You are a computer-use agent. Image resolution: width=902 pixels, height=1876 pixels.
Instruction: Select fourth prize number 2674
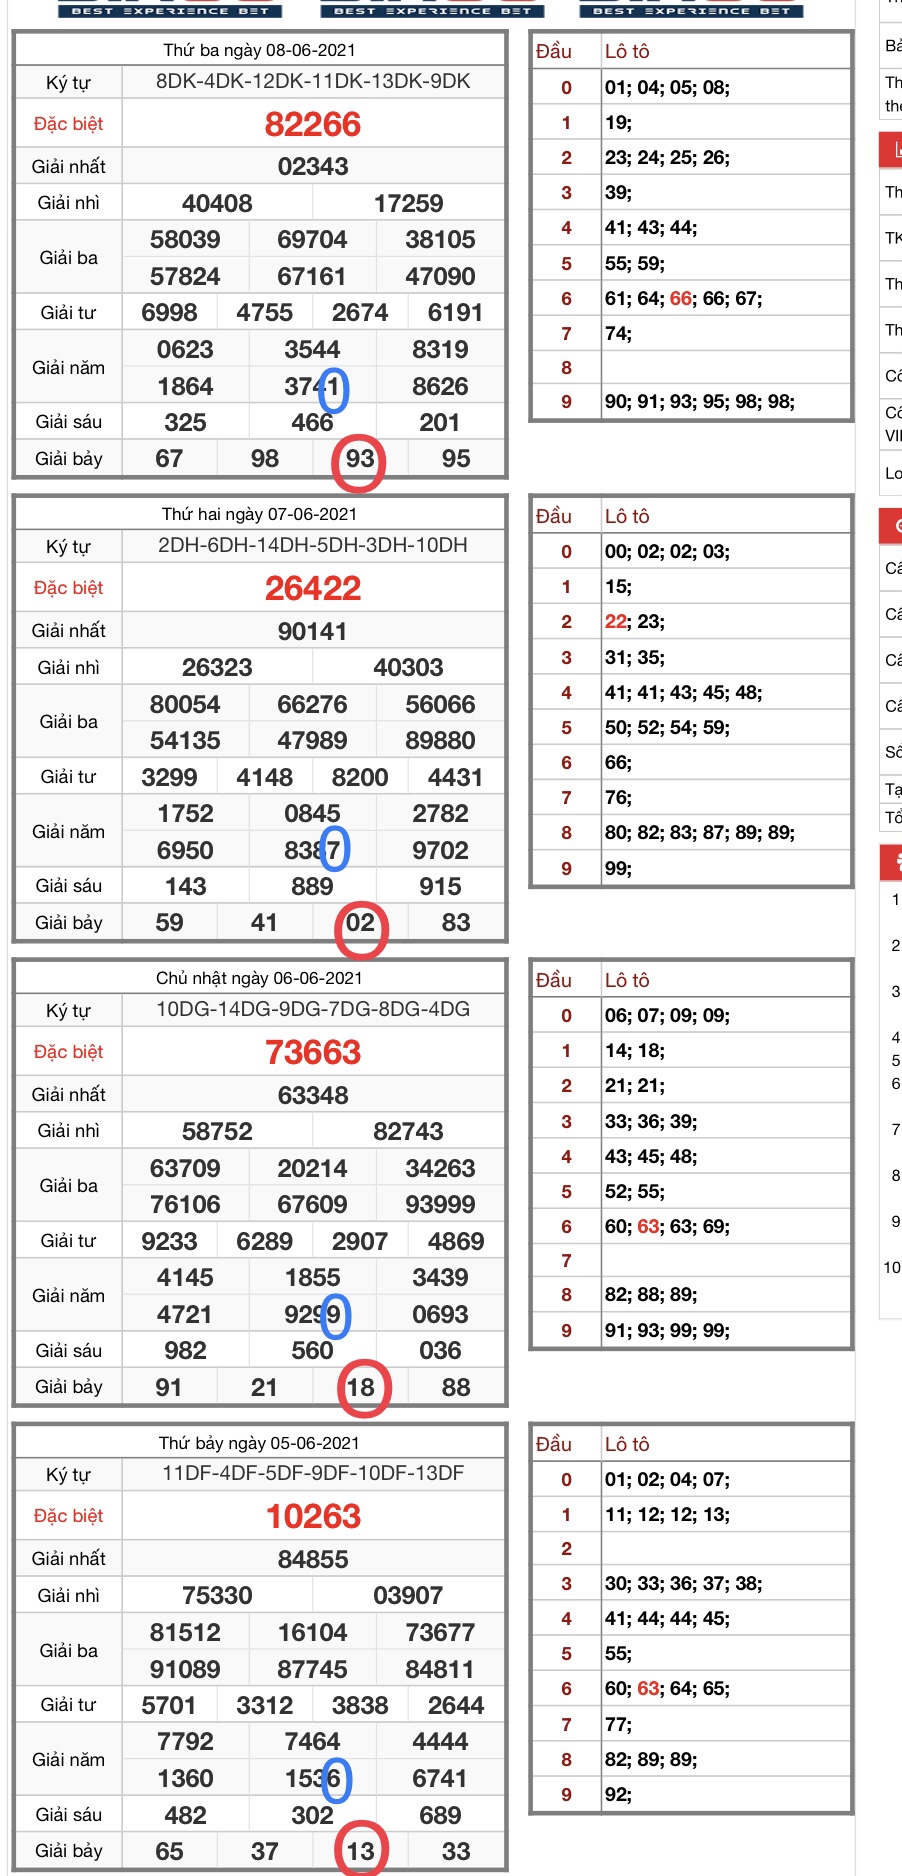(x=360, y=312)
